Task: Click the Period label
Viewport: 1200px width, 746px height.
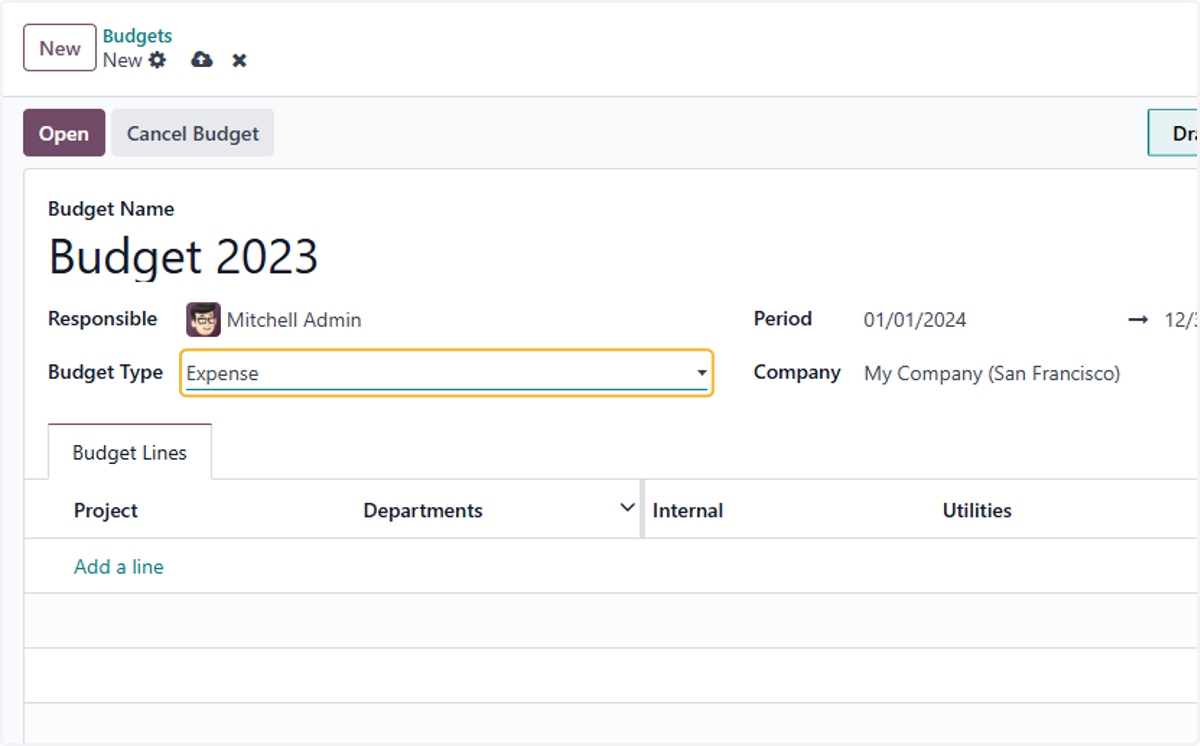Action: coord(783,319)
